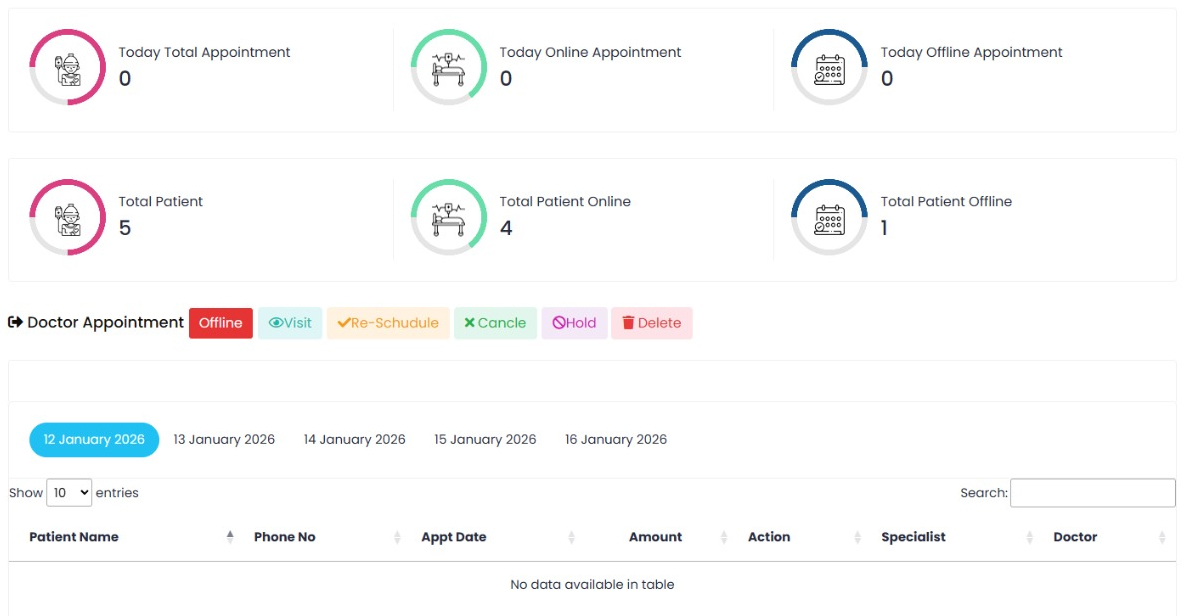The image size is (1186, 616).
Task: Open the 16 January 2026 date tab
Action: pyautogui.click(x=616, y=440)
